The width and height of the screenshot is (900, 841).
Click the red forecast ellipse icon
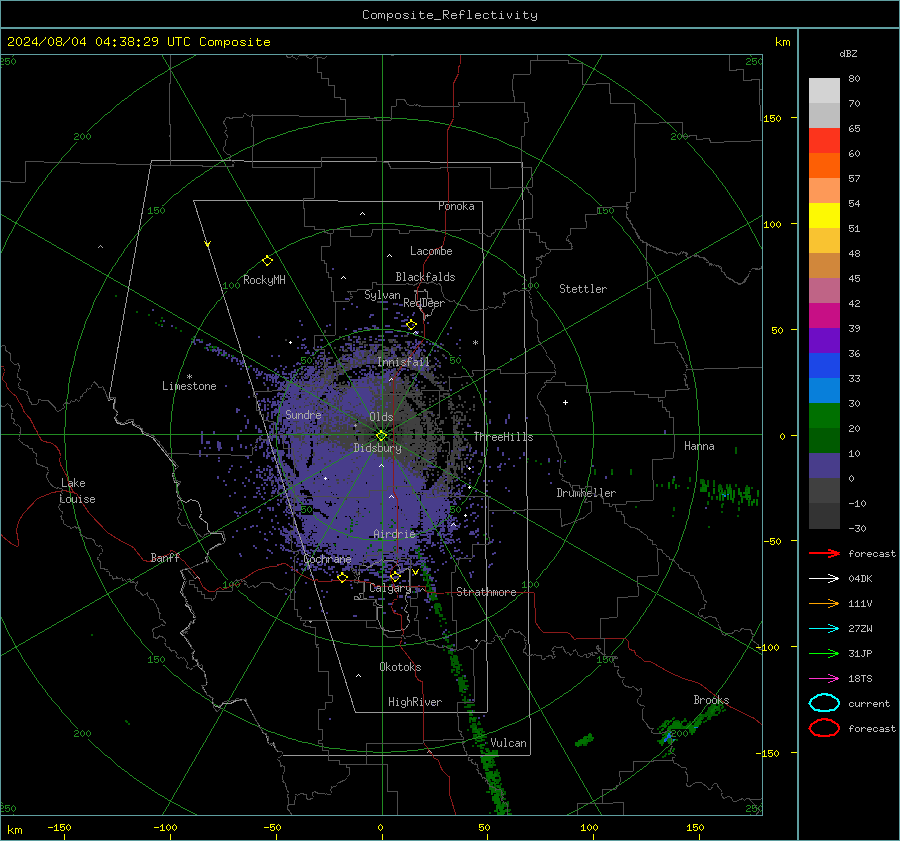click(824, 728)
